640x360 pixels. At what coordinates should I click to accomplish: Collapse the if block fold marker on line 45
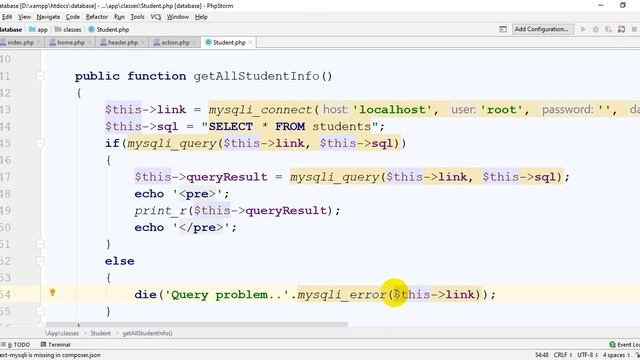[40, 143]
